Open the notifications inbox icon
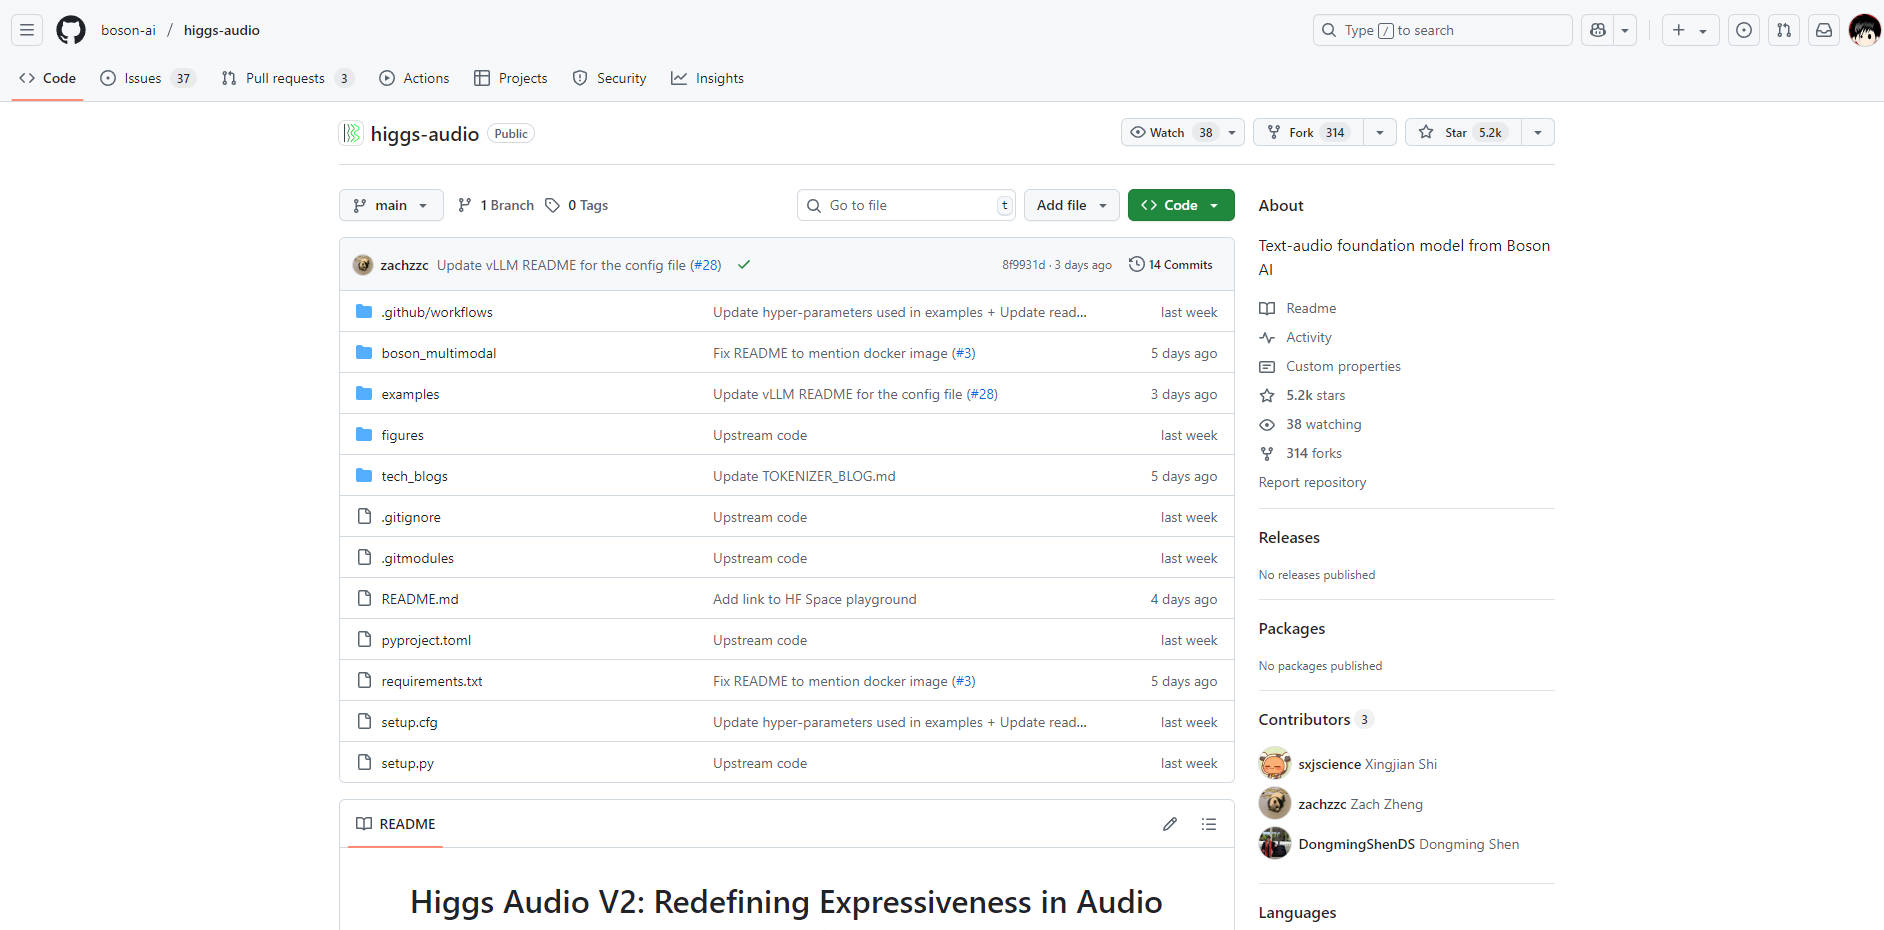The height and width of the screenshot is (930, 1884). click(1824, 30)
